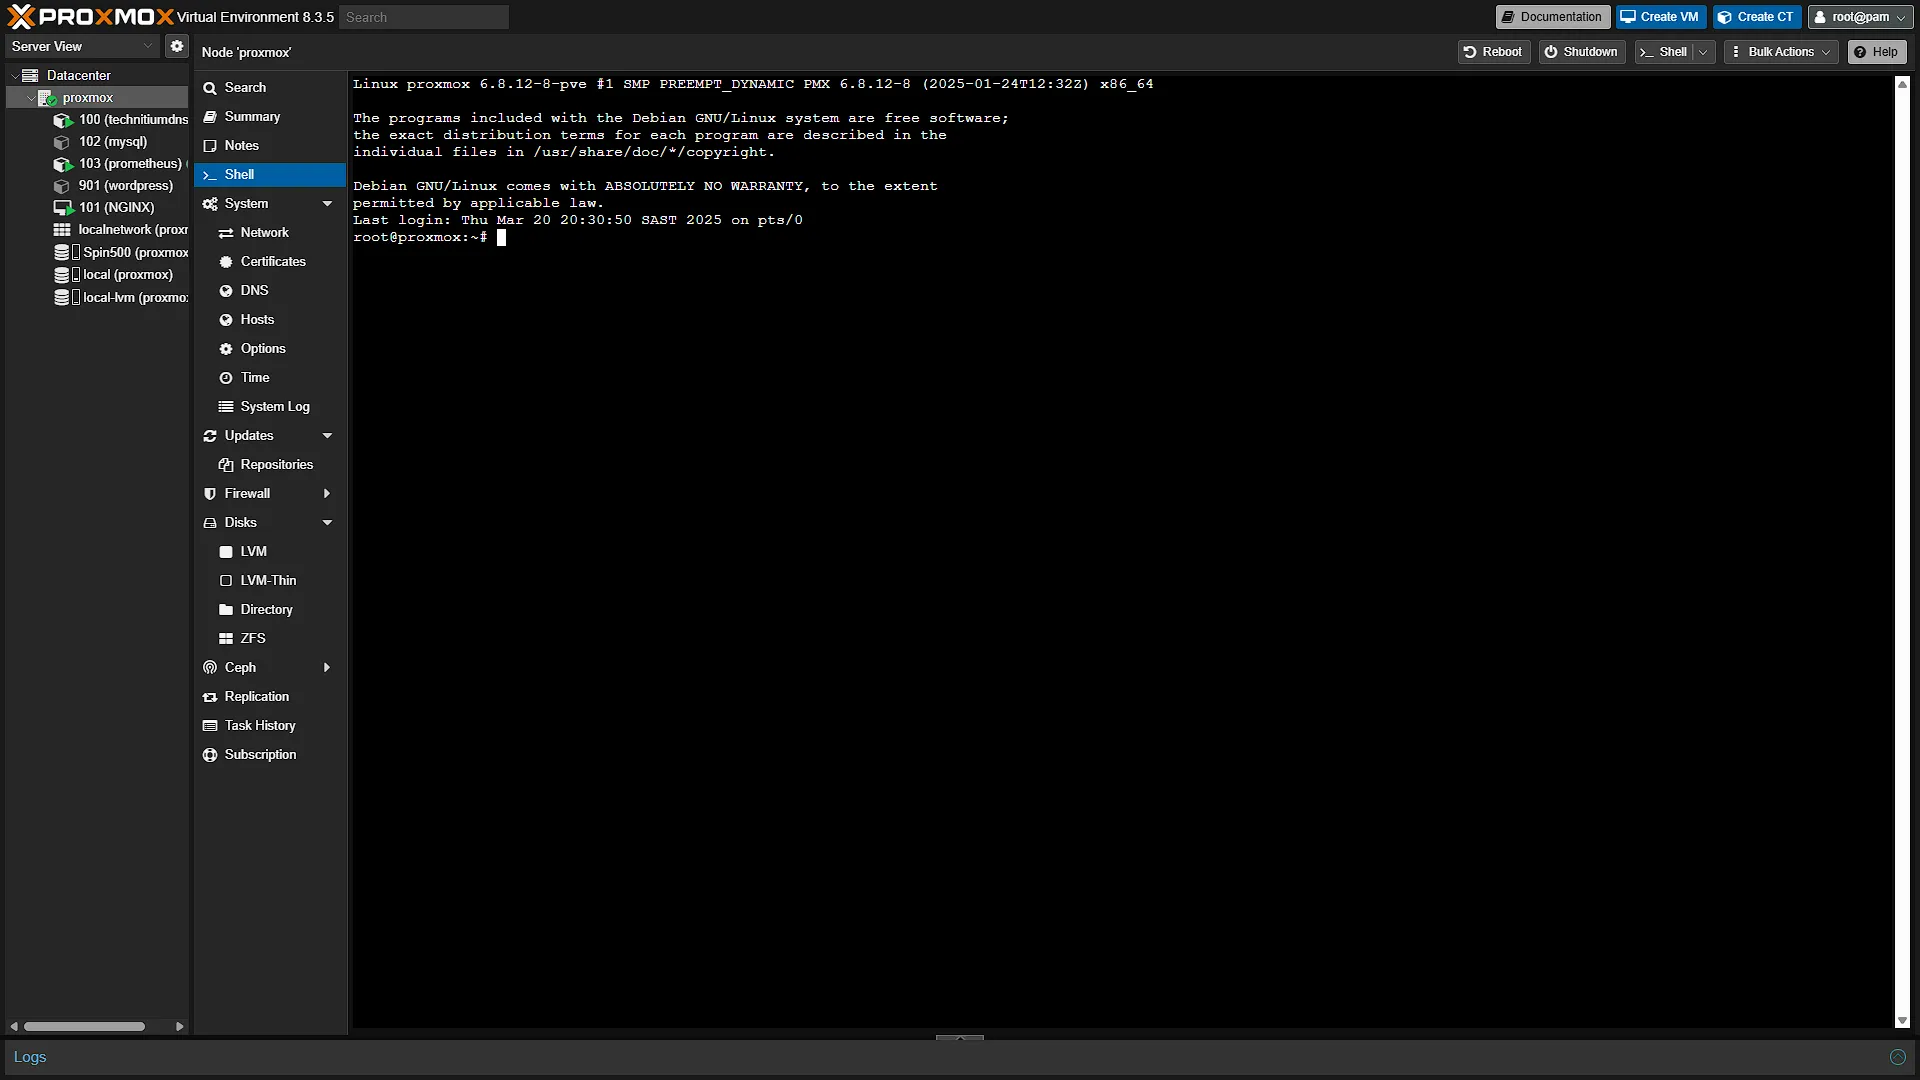Select the 102 (mysql) container icon

(62, 142)
